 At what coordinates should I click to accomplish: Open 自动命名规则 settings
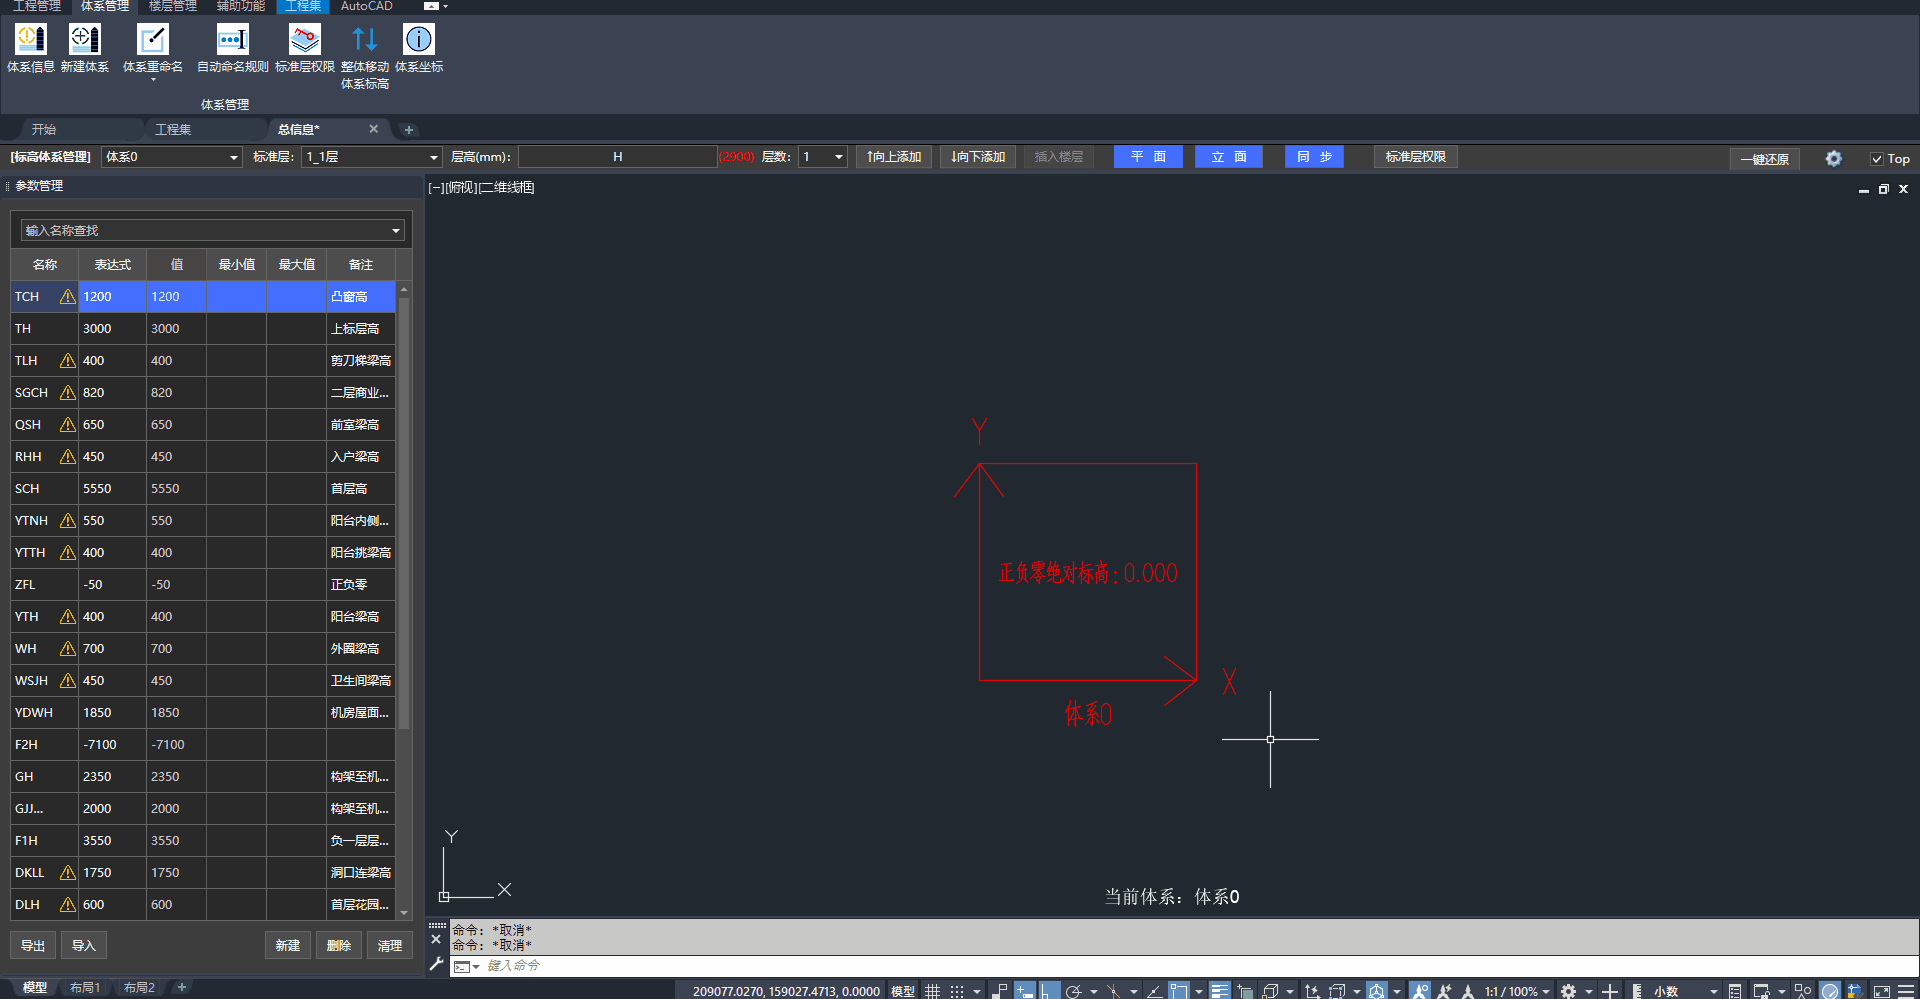tap(232, 40)
